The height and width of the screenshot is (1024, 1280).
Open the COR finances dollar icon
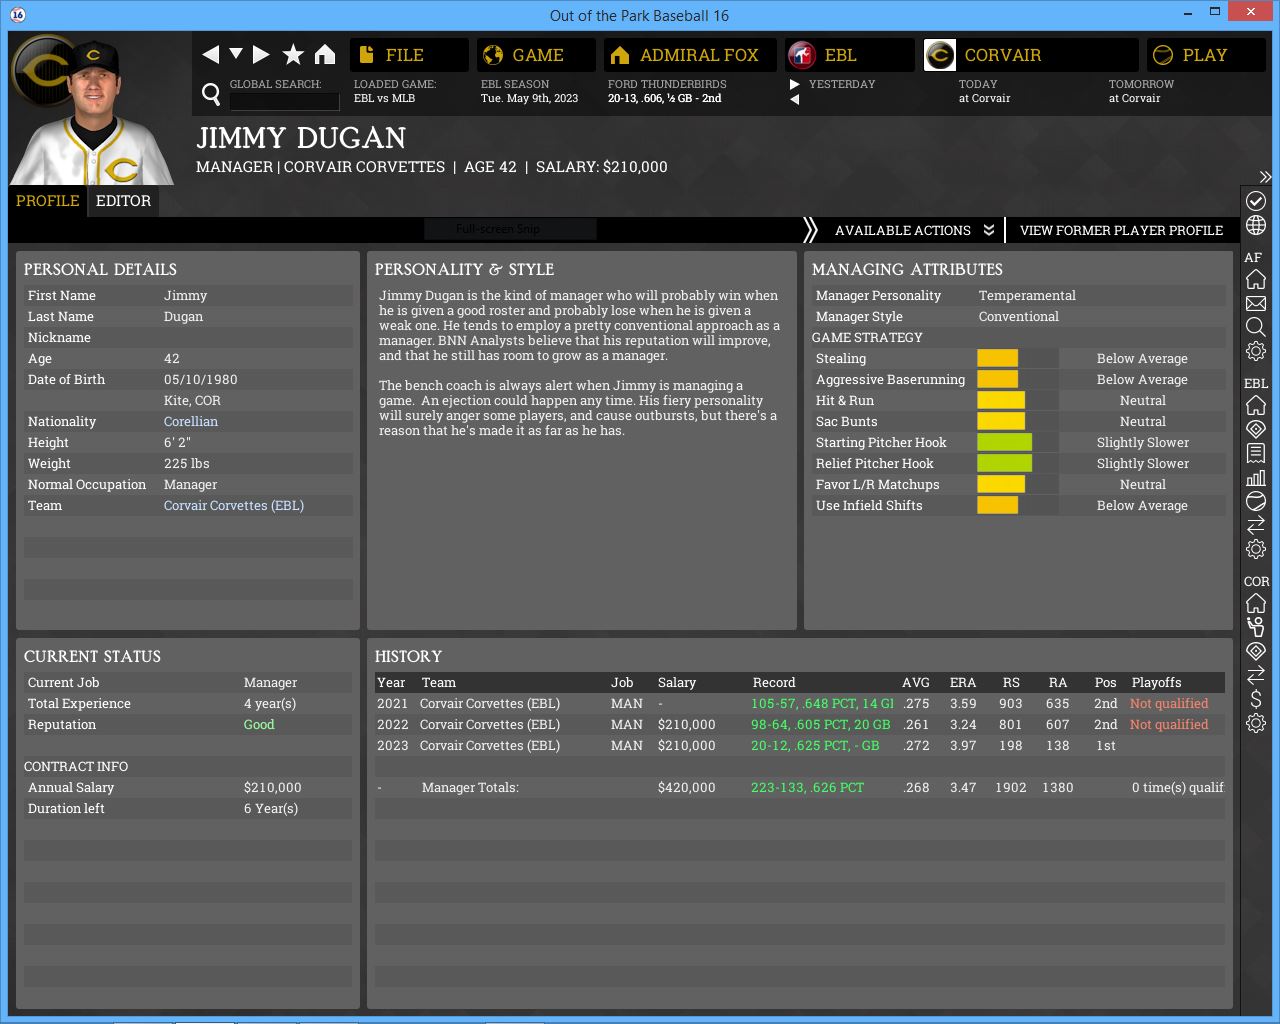click(x=1256, y=699)
